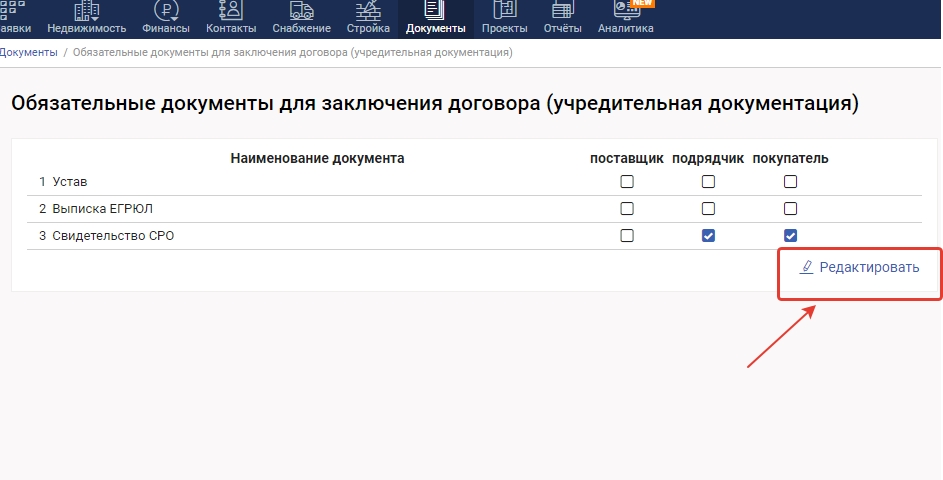The height and width of the screenshot is (480, 943).
Task: Check поставщик box for Устав
Action: click(x=627, y=182)
